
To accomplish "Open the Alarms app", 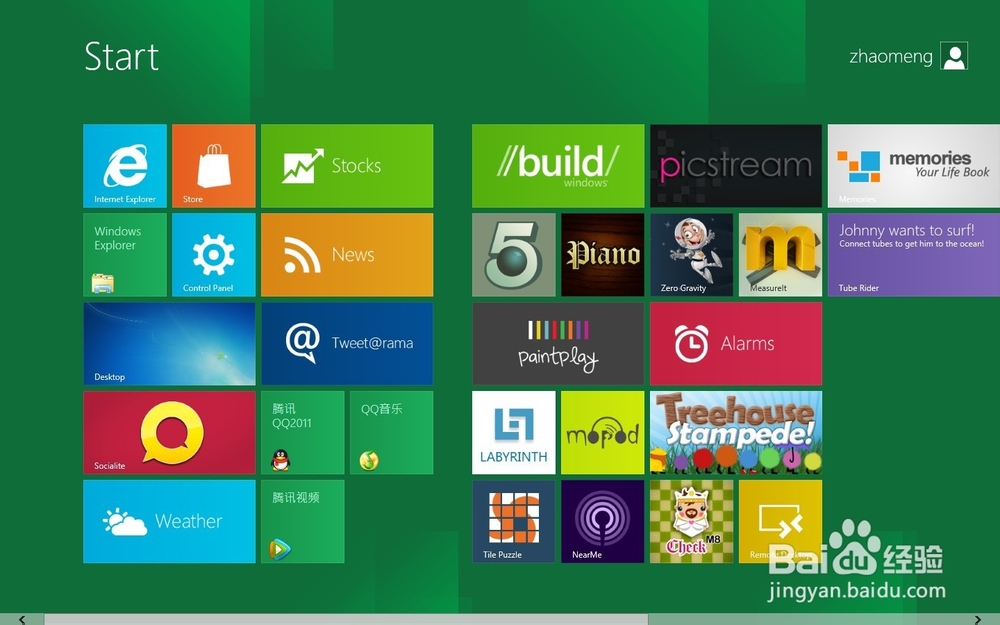I will tap(736, 343).
